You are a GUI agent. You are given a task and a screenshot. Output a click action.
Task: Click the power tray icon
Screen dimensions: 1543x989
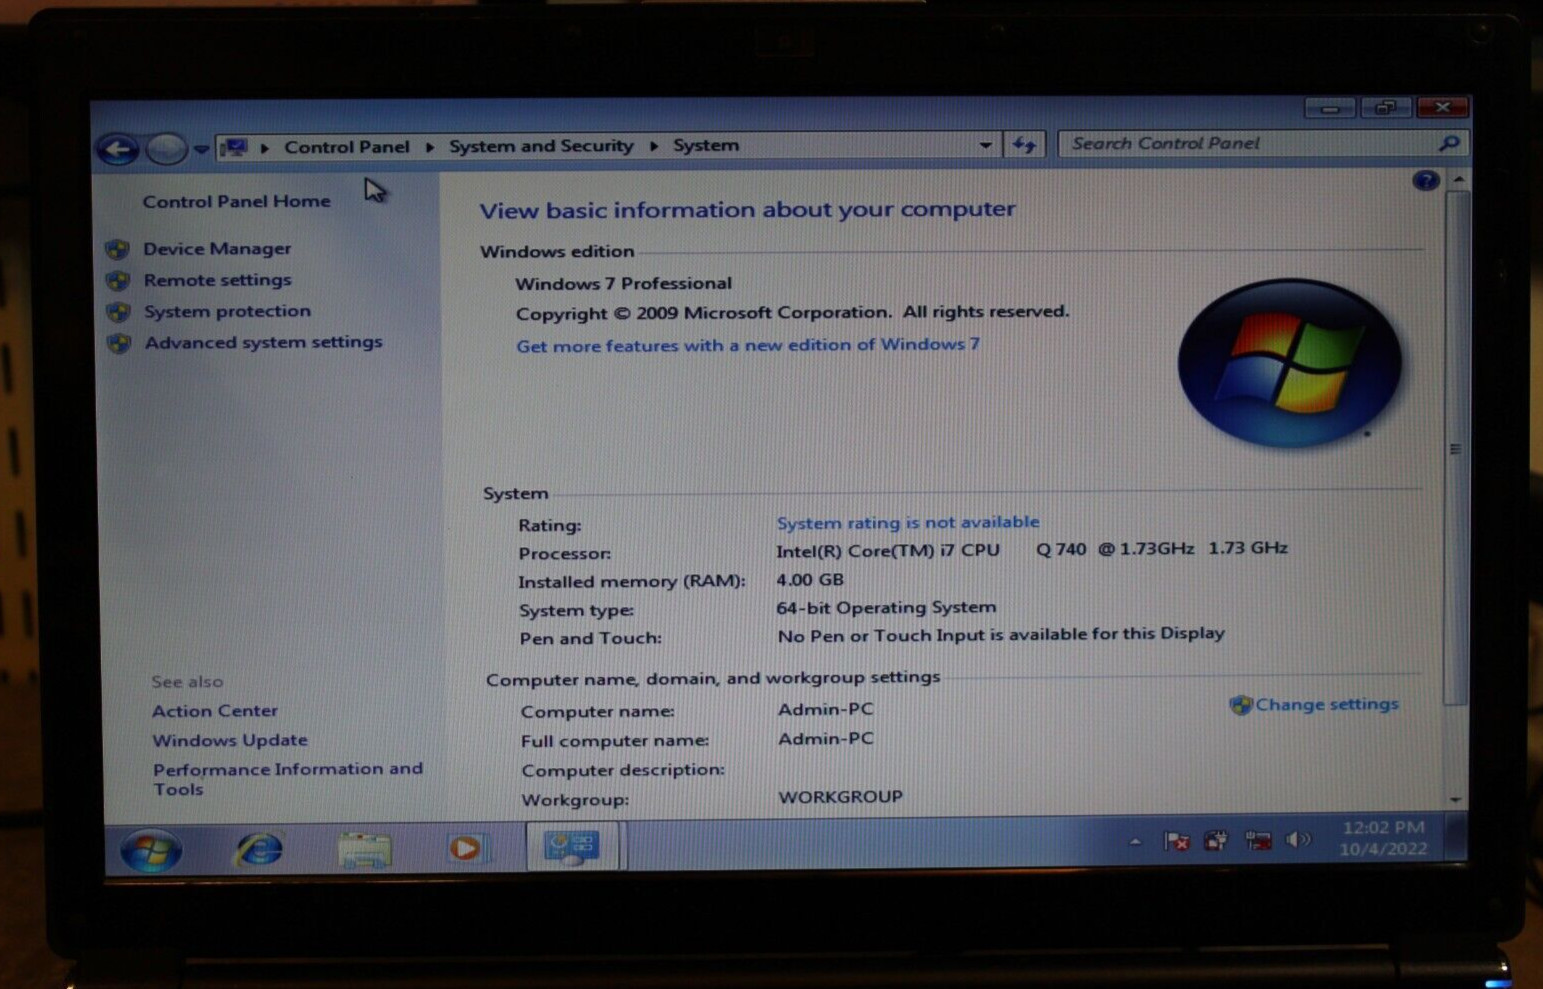(1216, 840)
